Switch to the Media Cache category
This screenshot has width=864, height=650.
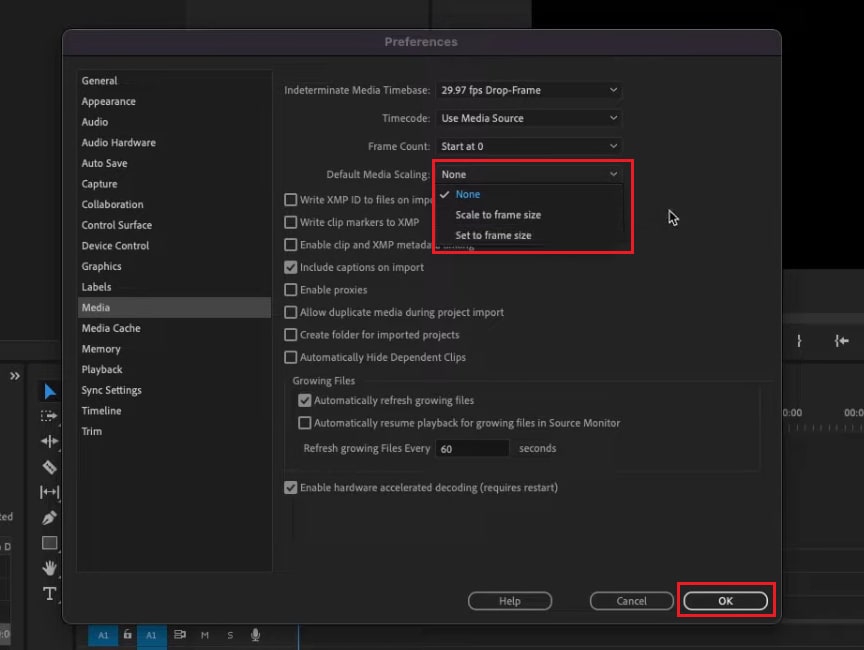111,328
